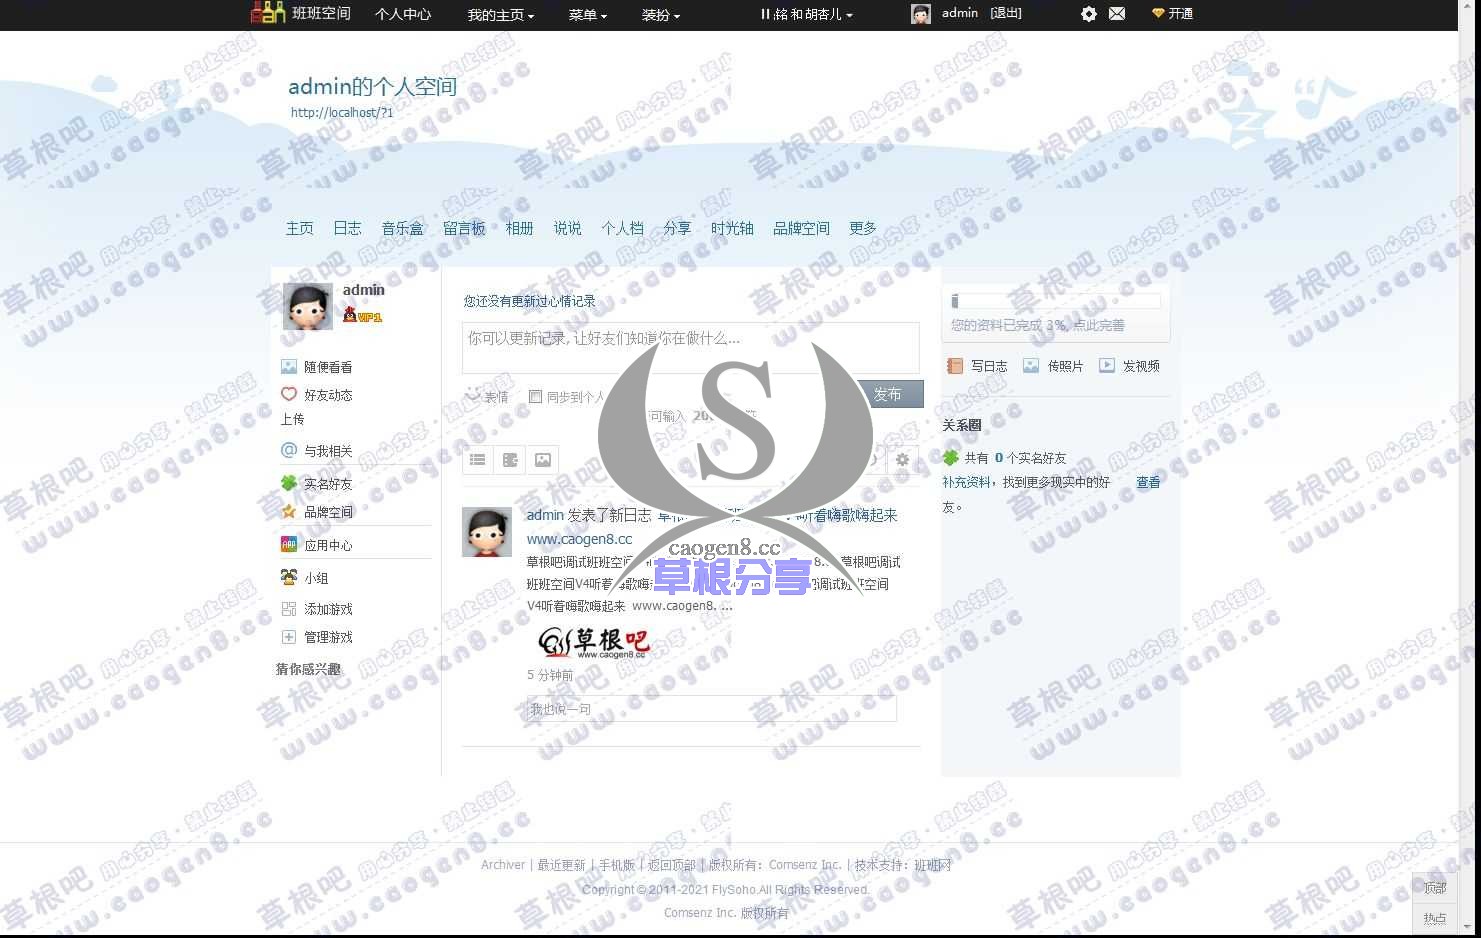Click the mail envelope icon in top bar
The width and height of the screenshot is (1481, 938).
(1117, 13)
